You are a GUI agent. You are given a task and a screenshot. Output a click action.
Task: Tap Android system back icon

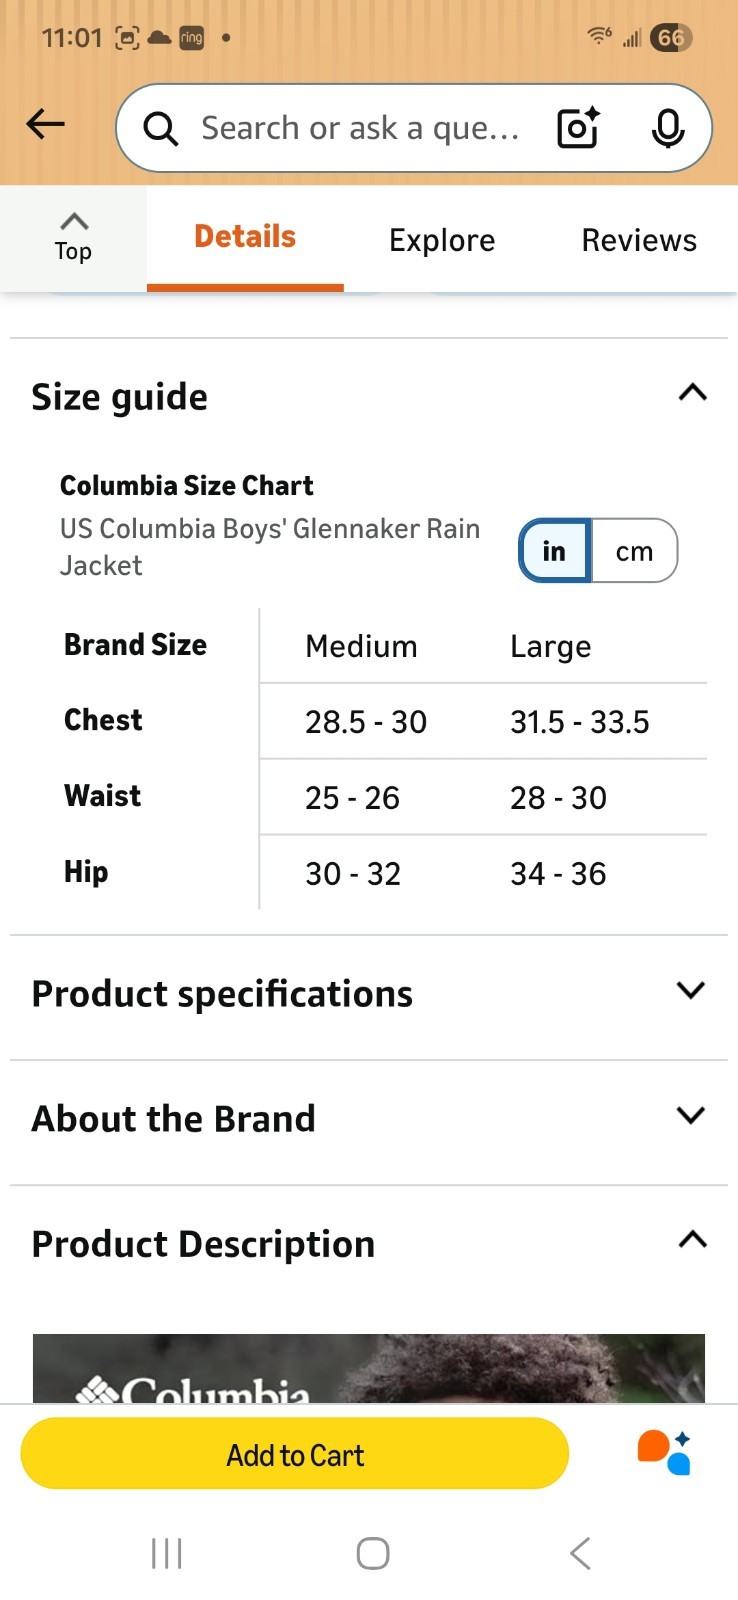click(x=580, y=1553)
